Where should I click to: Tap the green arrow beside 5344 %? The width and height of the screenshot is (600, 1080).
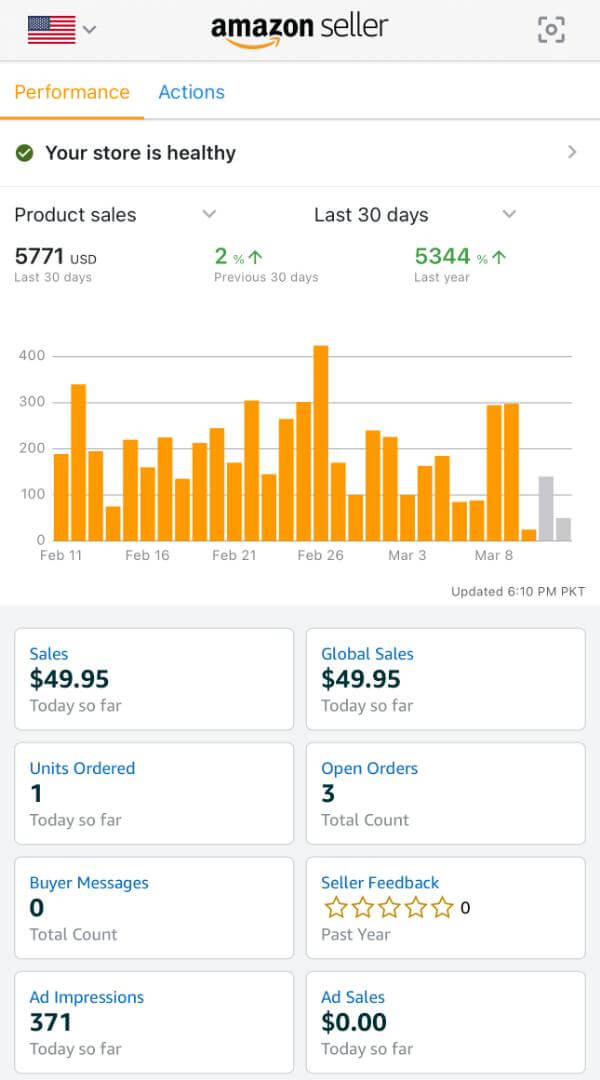499,257
